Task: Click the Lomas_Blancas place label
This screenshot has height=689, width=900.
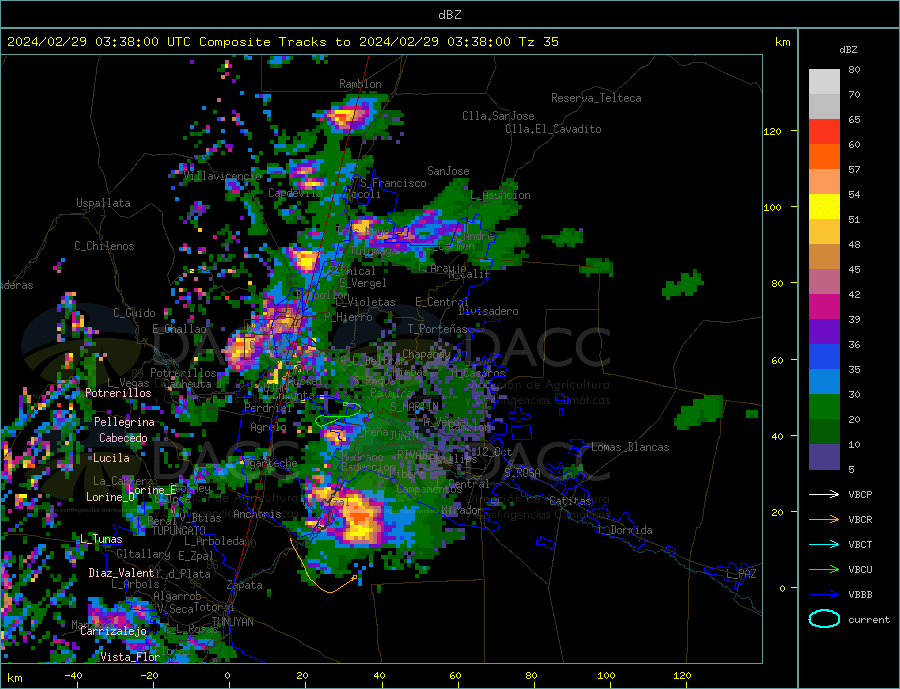Action: [x=630, y=447]
